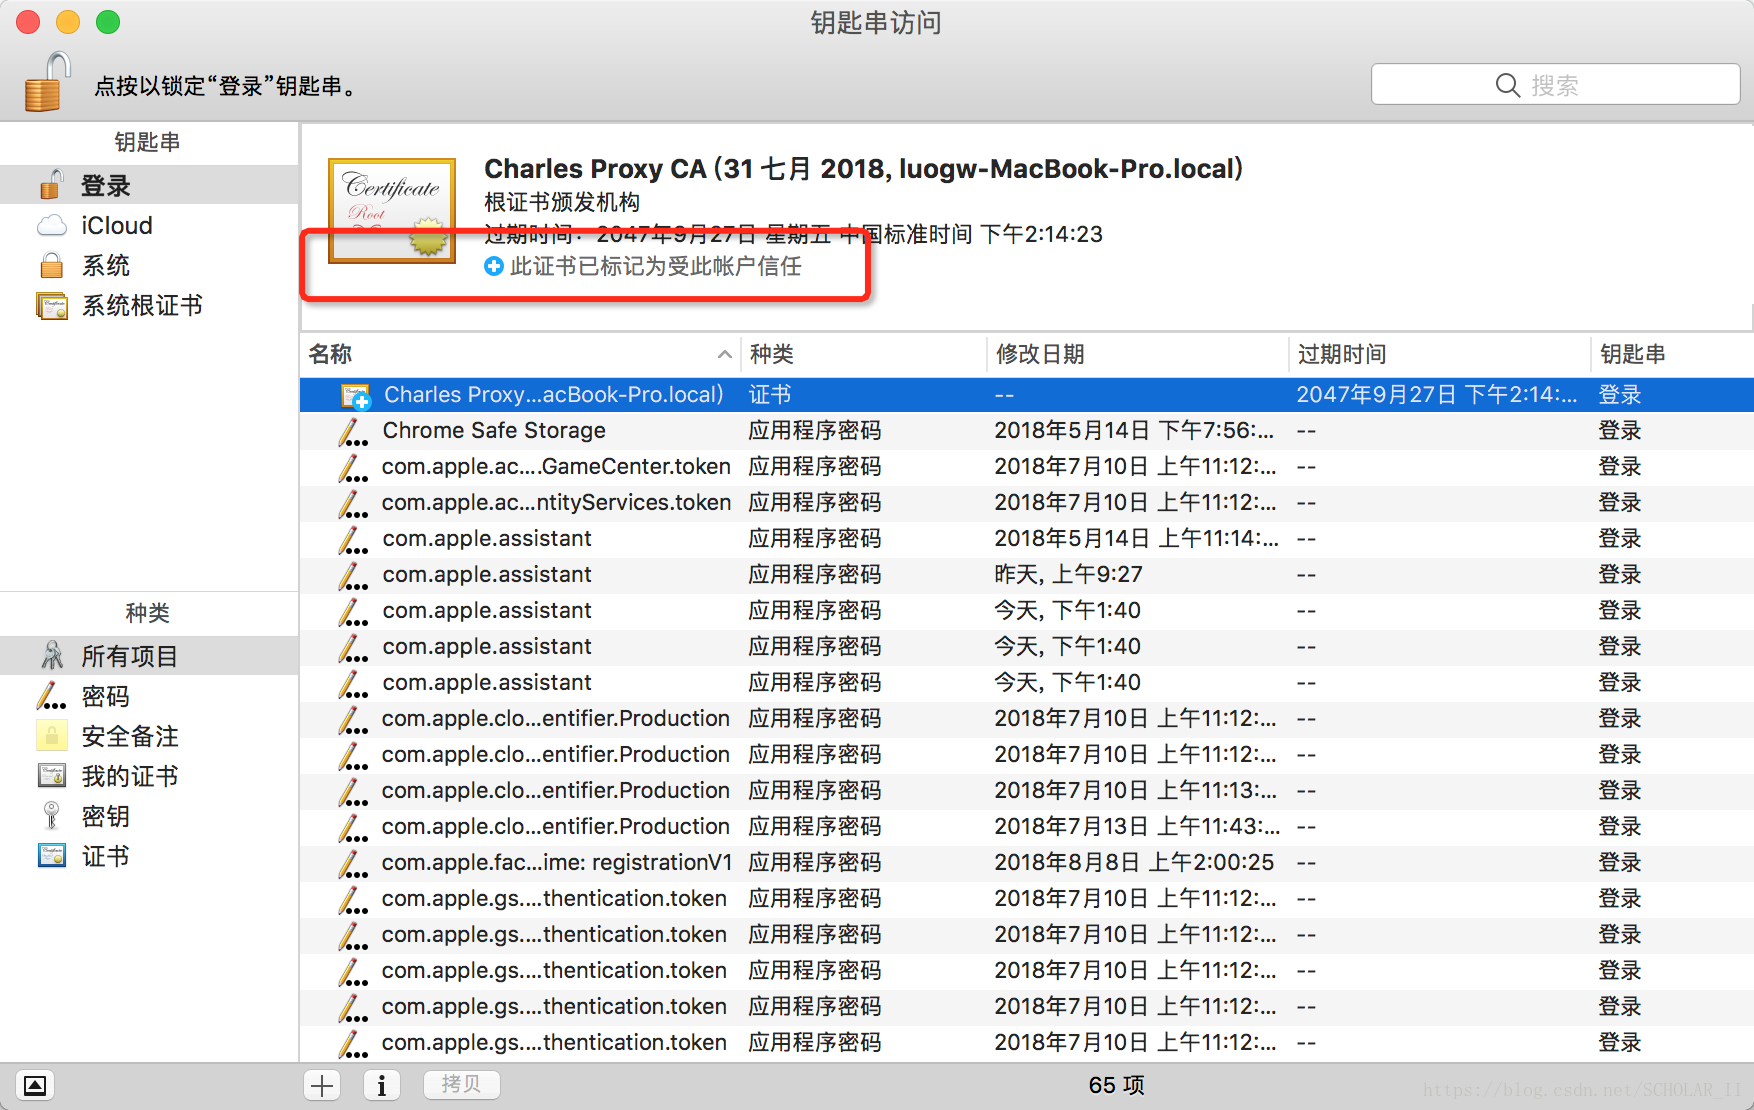Click the 所有项目 keys icon
Viewport: 1754px width, 1110px height.
[52, 656]
